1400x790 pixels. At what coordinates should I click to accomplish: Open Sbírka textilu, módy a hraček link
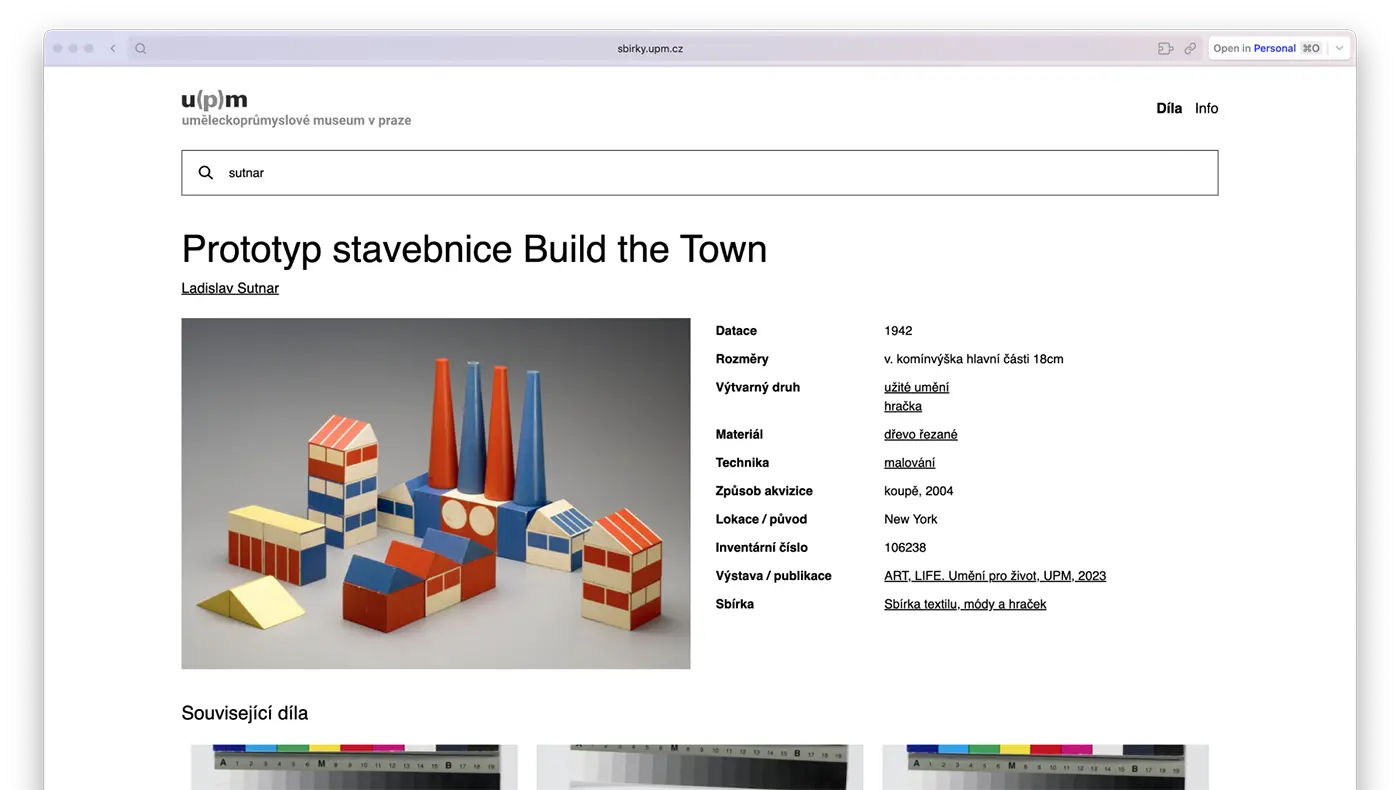click(965, 604)
